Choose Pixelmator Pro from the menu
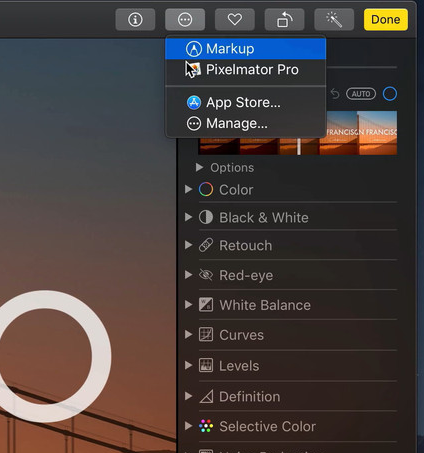 (x=245, y=70)
